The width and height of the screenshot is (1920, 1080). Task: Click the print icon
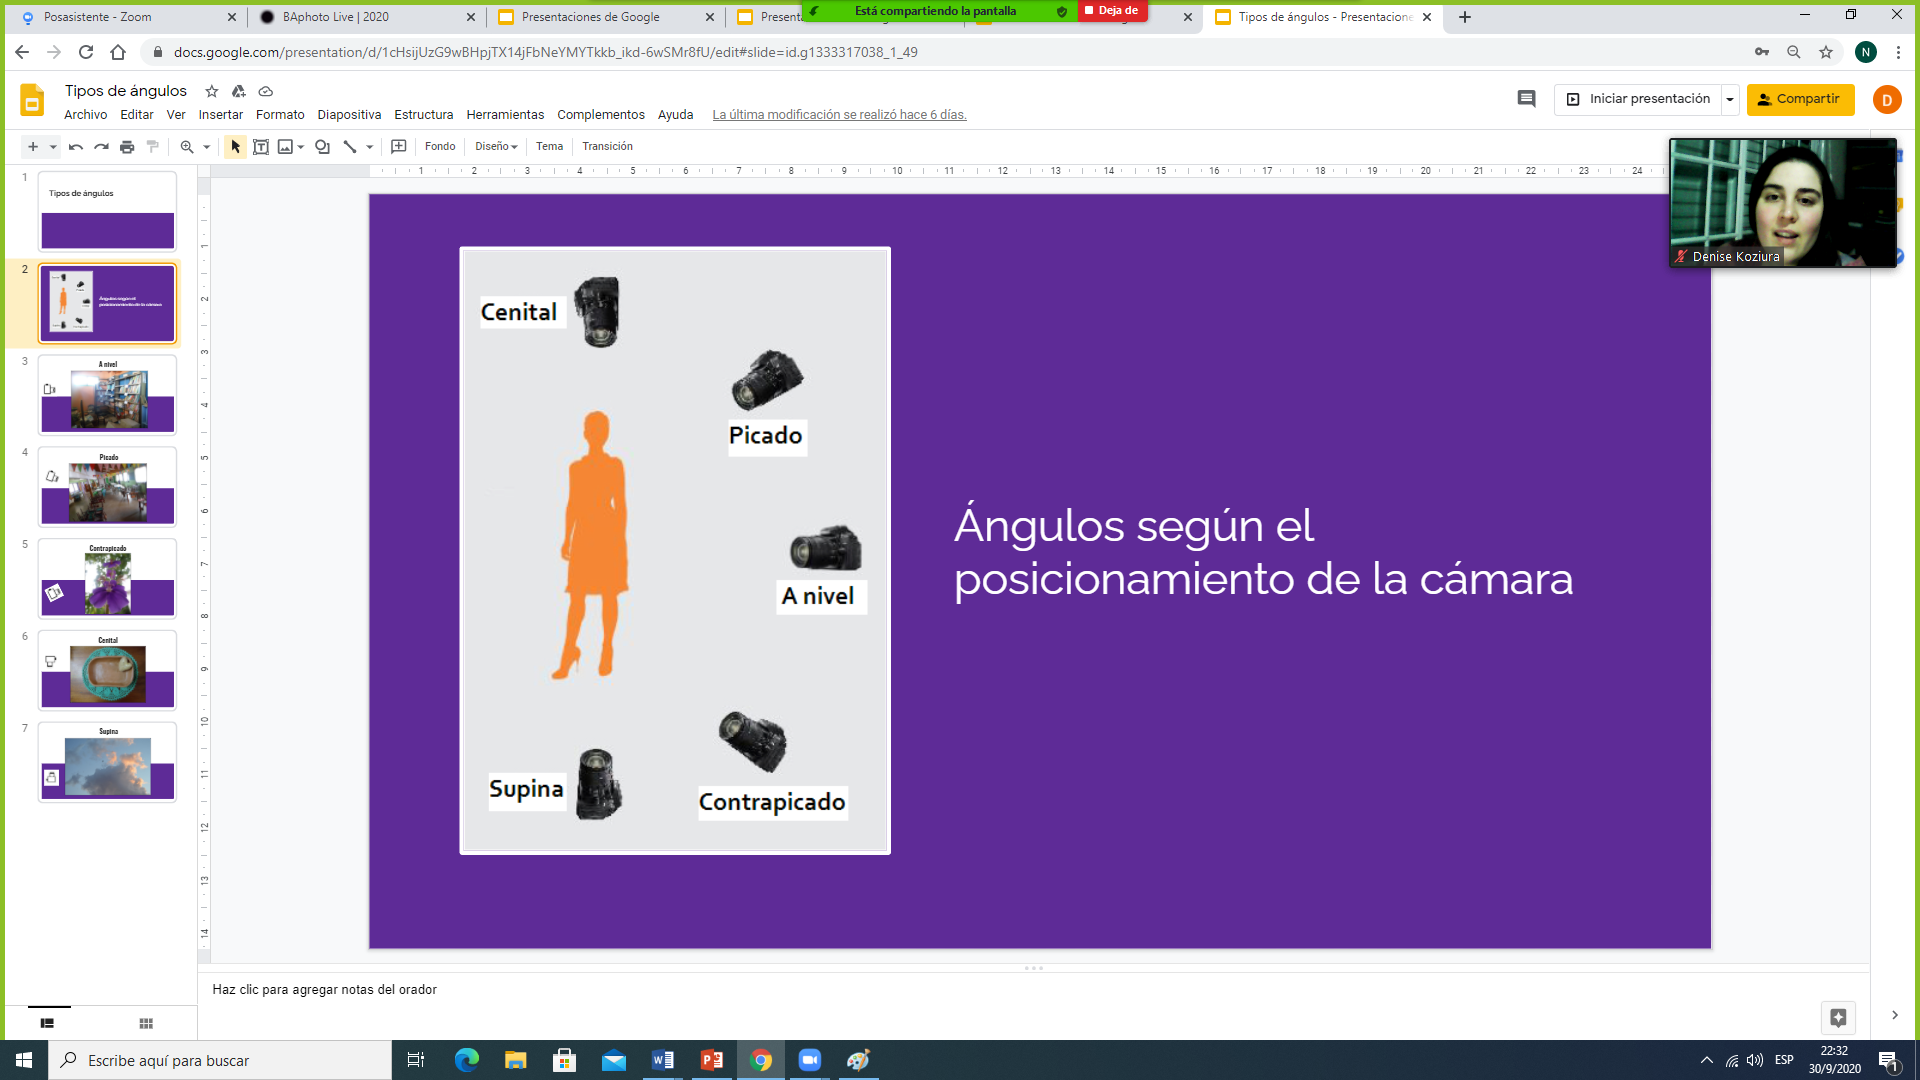[127, 146]
